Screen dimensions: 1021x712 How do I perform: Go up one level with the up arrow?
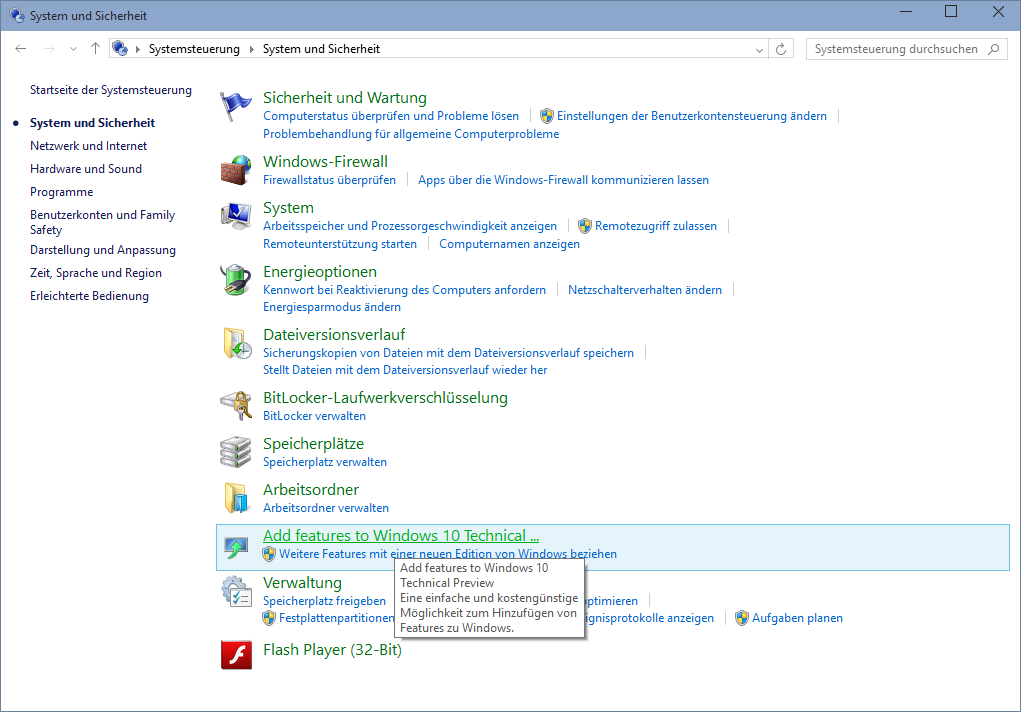[95, 48]
